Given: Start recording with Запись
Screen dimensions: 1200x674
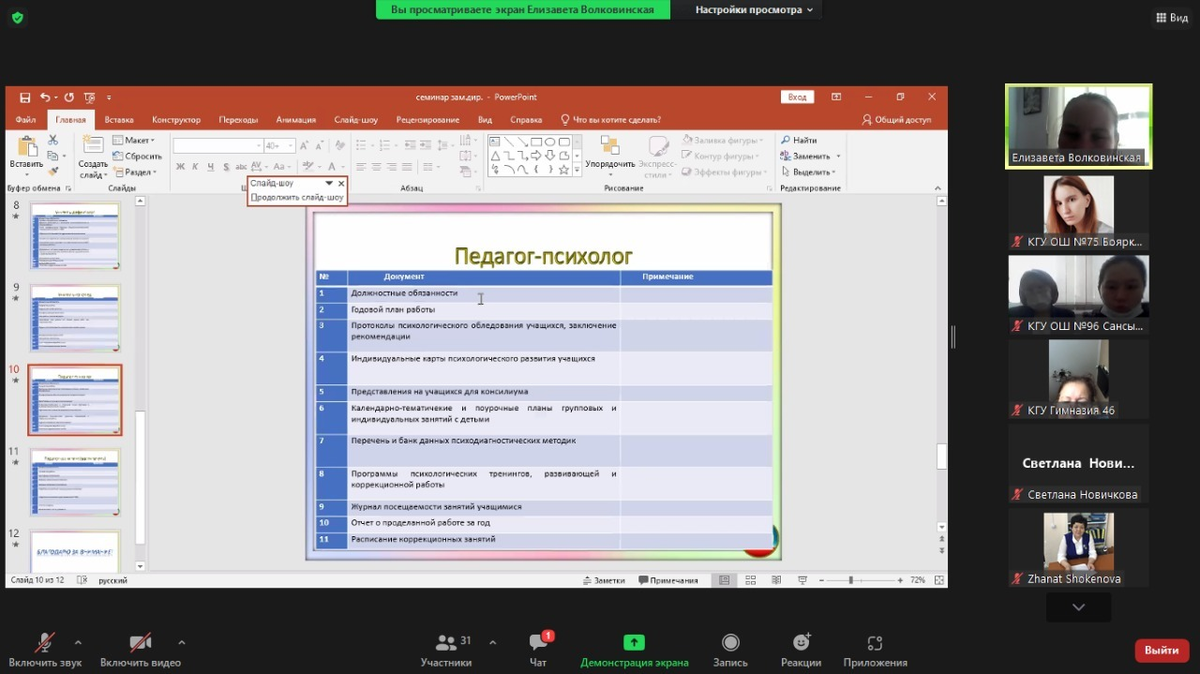Looking at the screenshot, I should pos(730,644).
